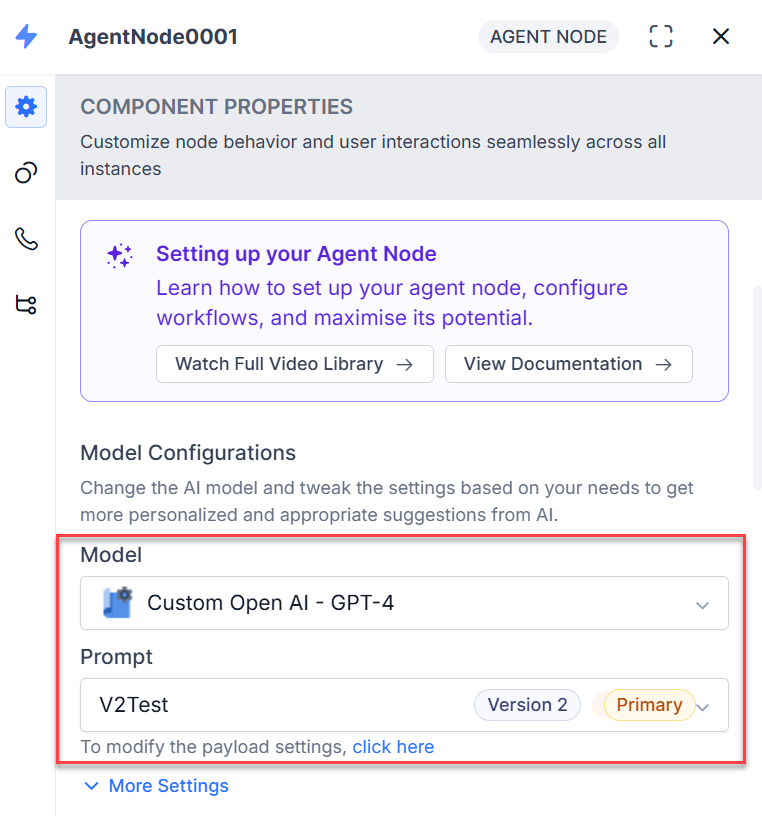Screen dimensions: 762x816
Task: Click the AgentNode0001 title
Action: 153,36
